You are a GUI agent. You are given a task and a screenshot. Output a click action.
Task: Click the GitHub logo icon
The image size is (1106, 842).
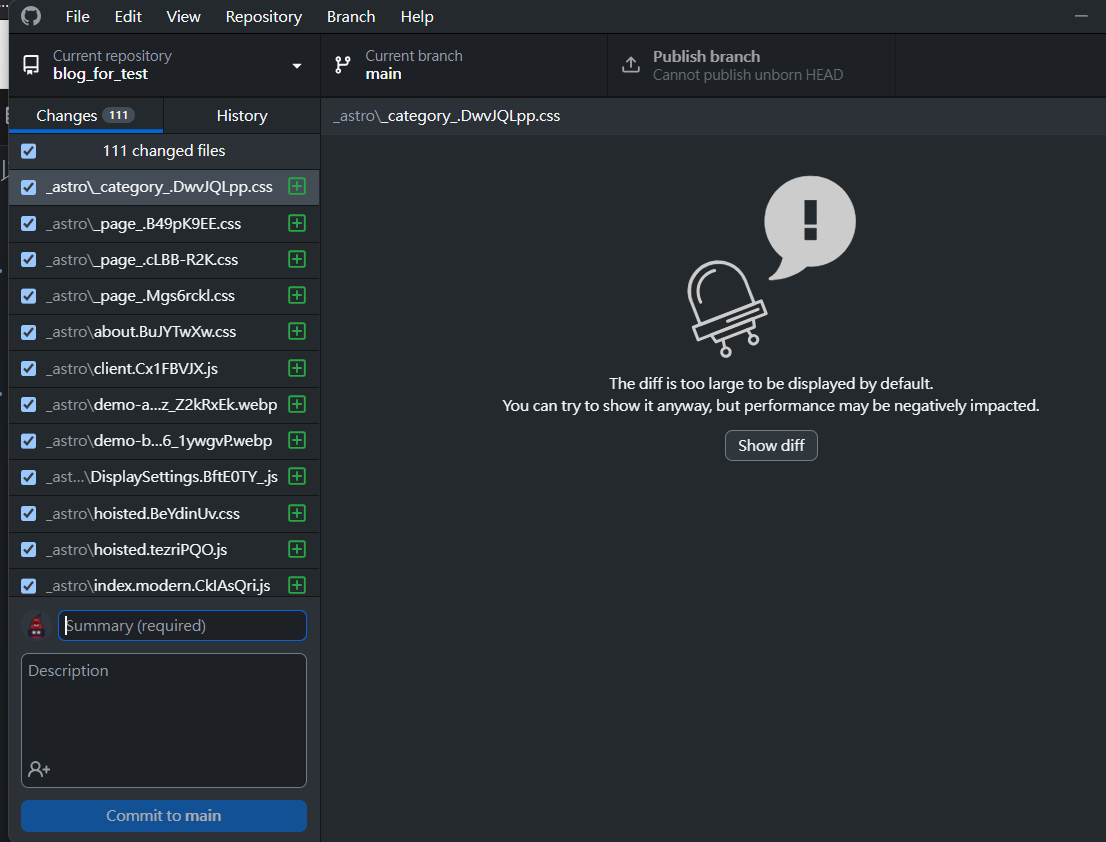click(30, 16)
